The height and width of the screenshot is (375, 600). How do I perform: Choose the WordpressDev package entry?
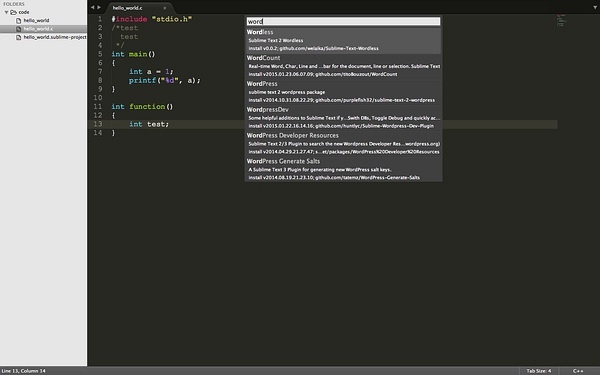pos(343,117)
